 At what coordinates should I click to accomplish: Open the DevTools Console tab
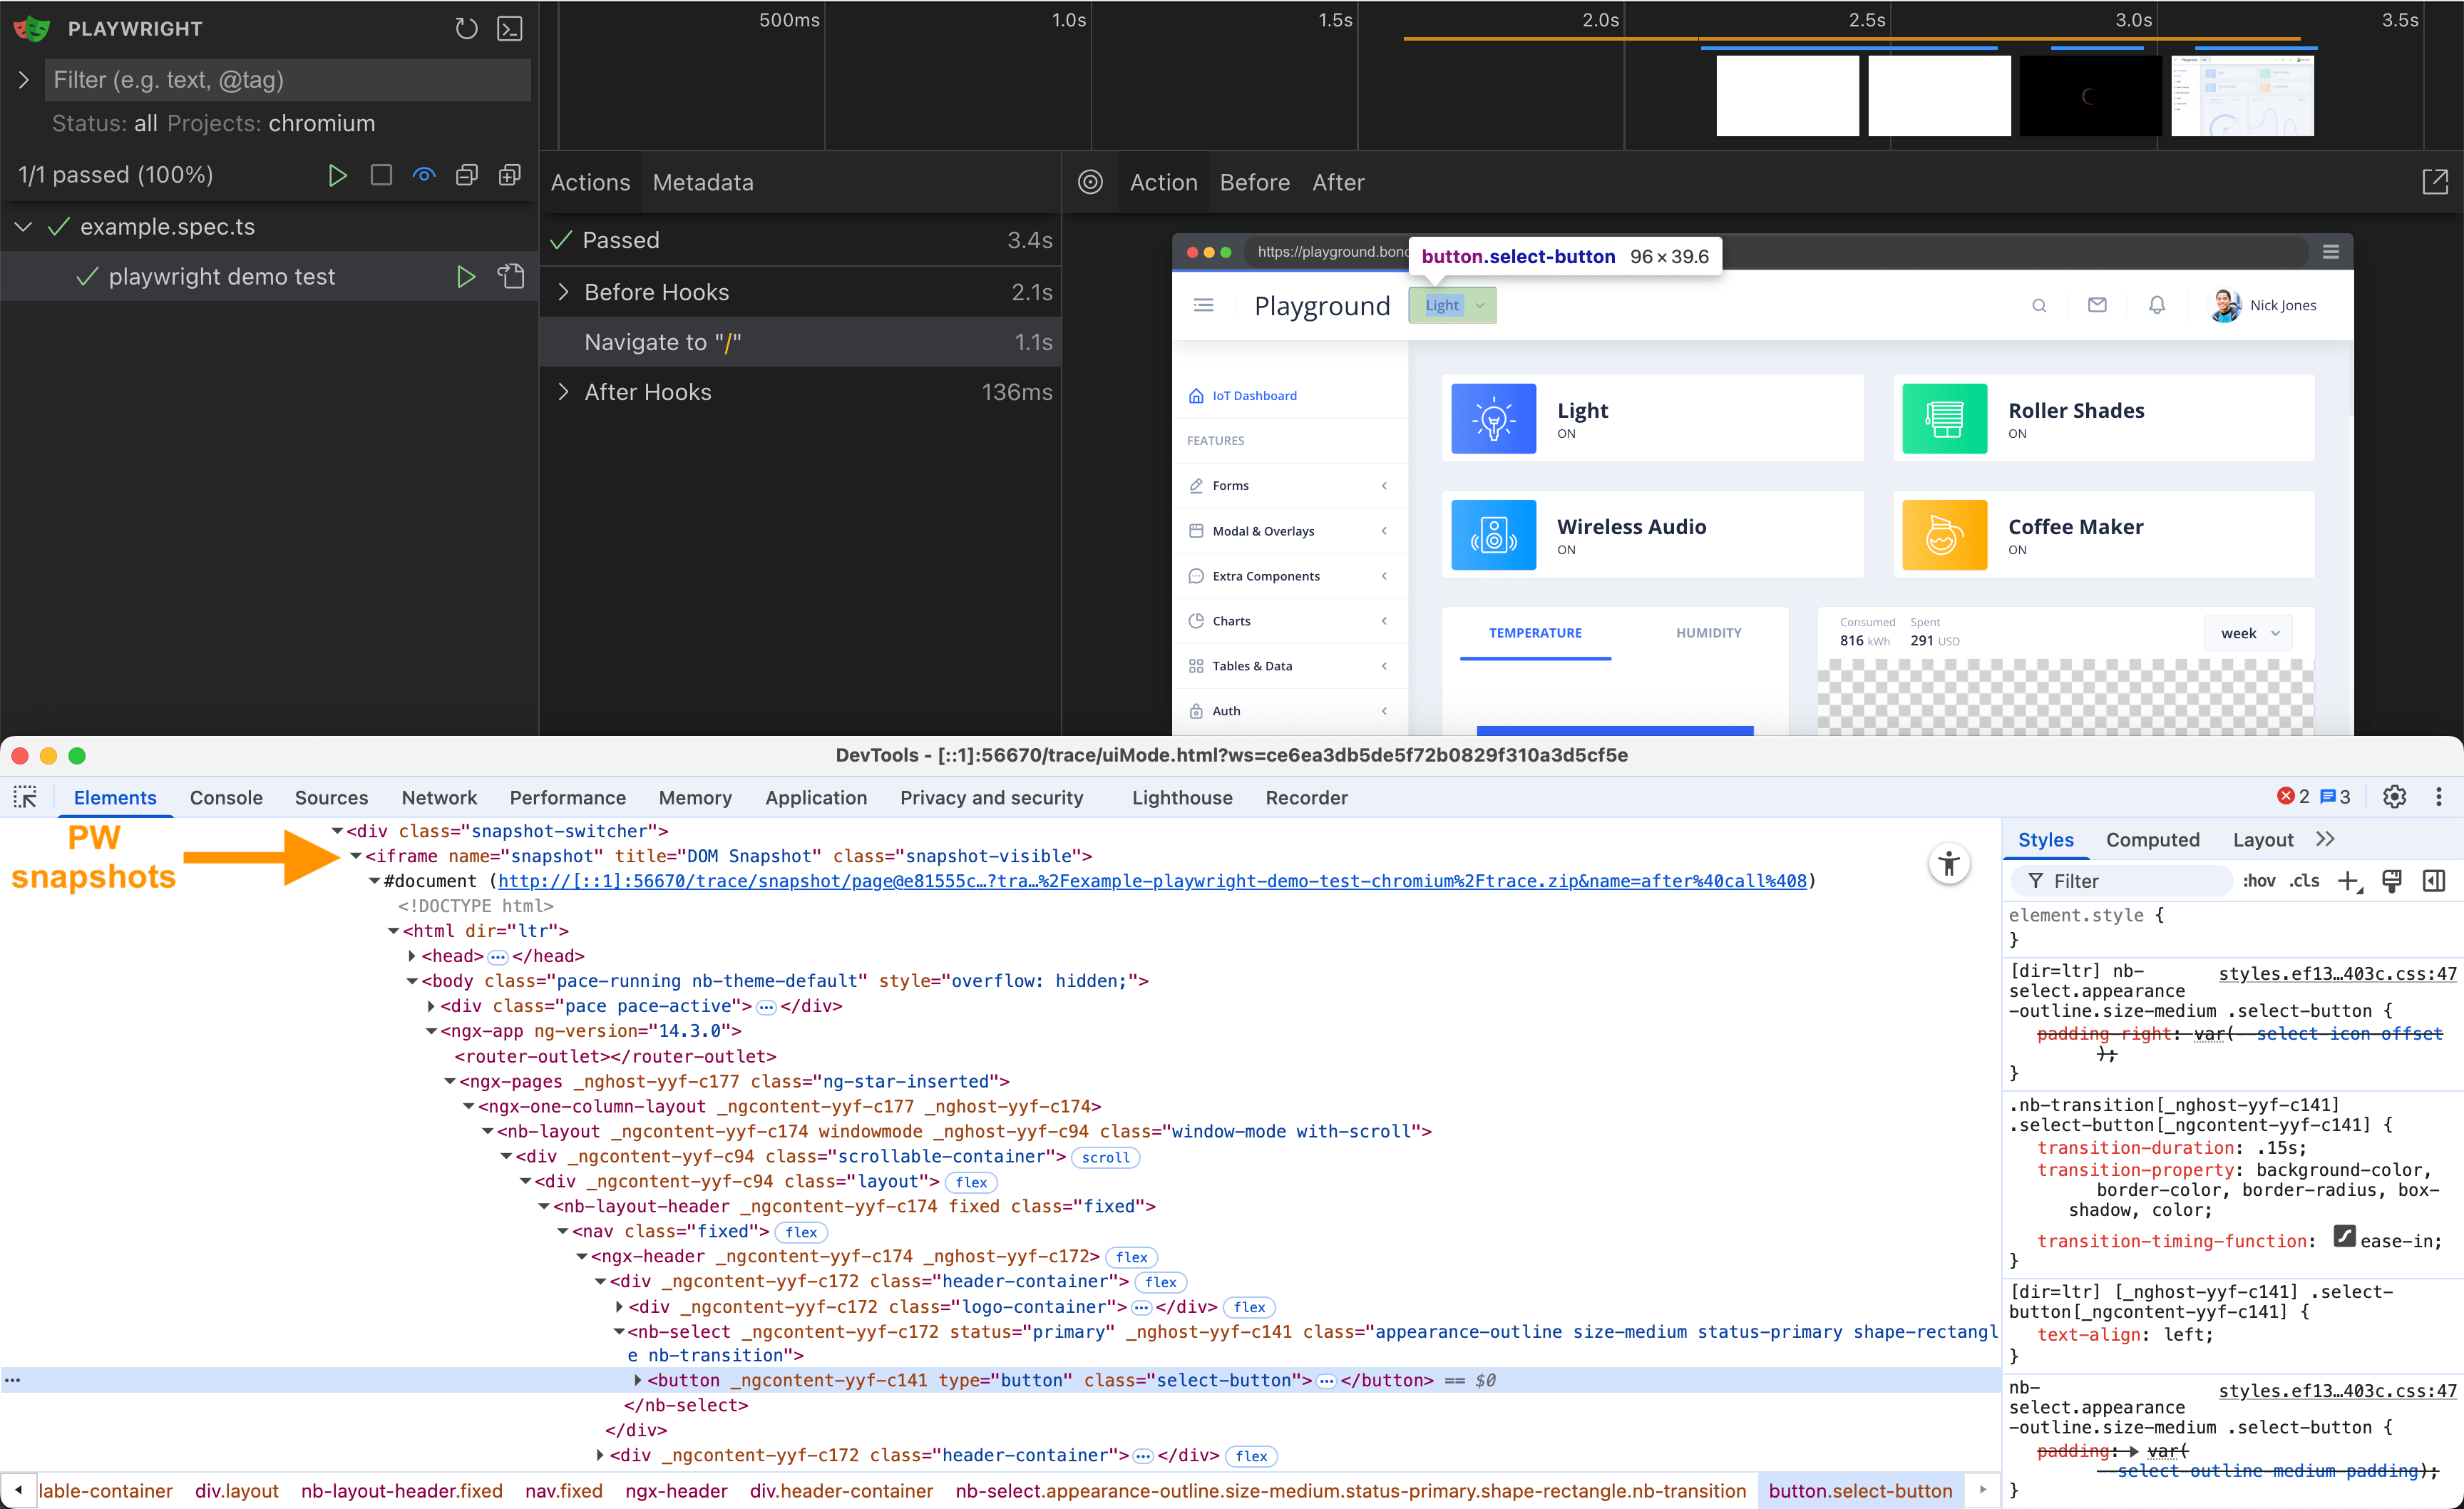click(x=226, y=797)
